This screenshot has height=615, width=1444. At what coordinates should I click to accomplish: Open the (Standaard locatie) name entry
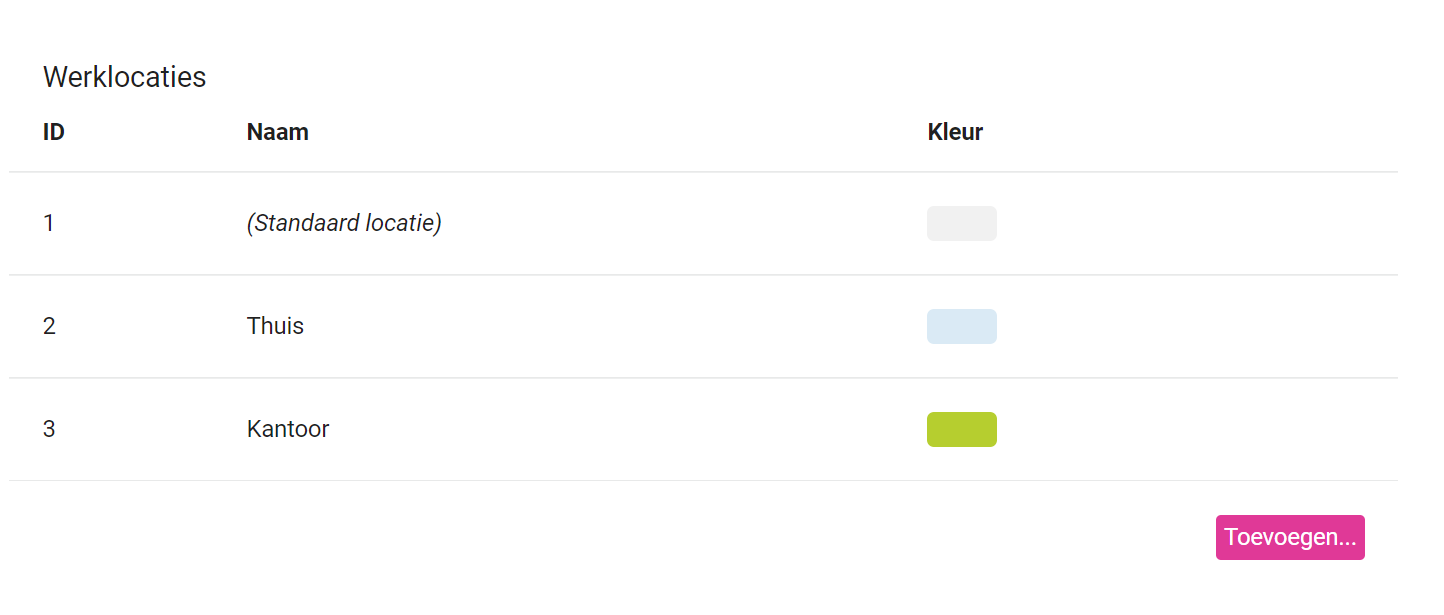click(344, 223)
